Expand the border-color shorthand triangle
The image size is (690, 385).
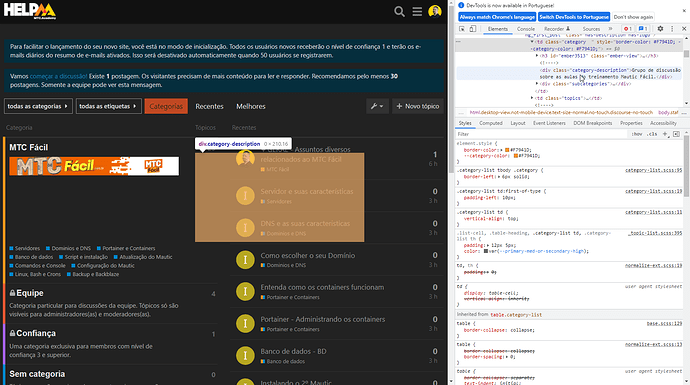click(x=503, y=150)
